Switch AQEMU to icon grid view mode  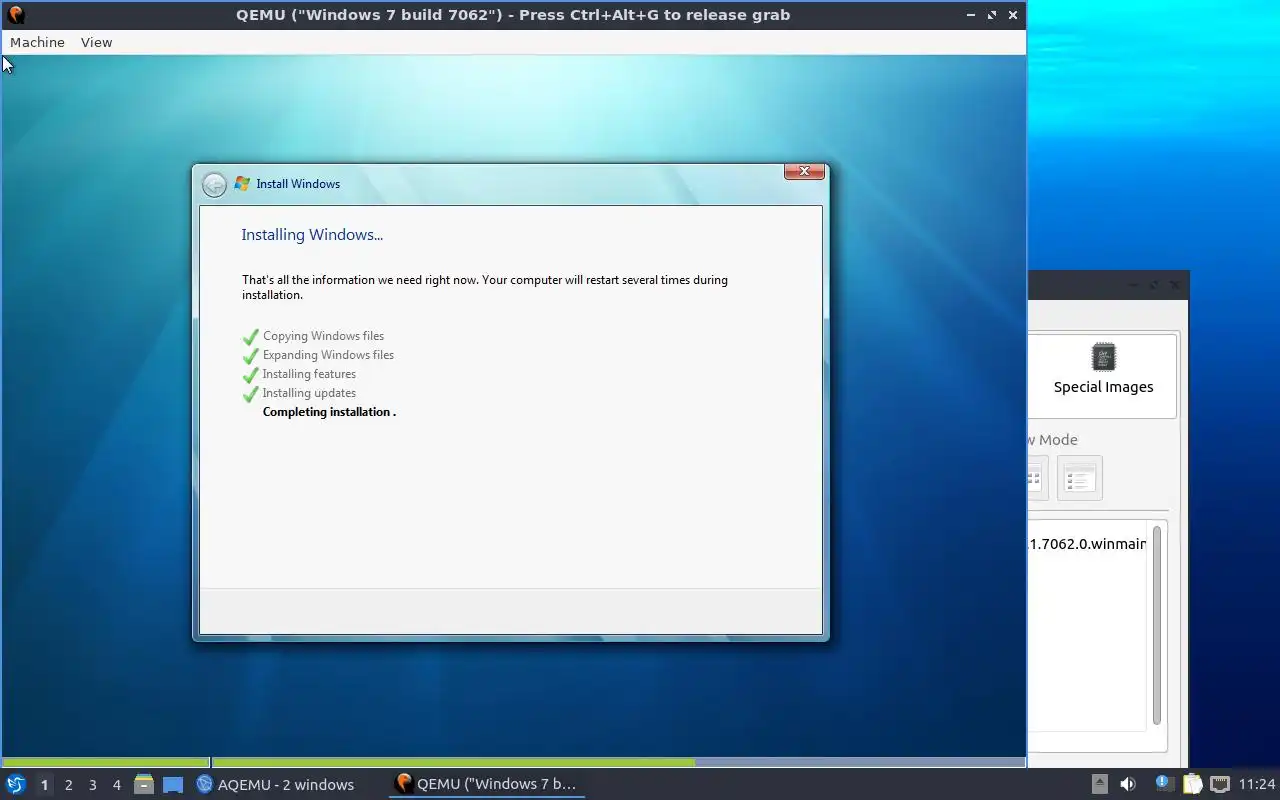1037,478
